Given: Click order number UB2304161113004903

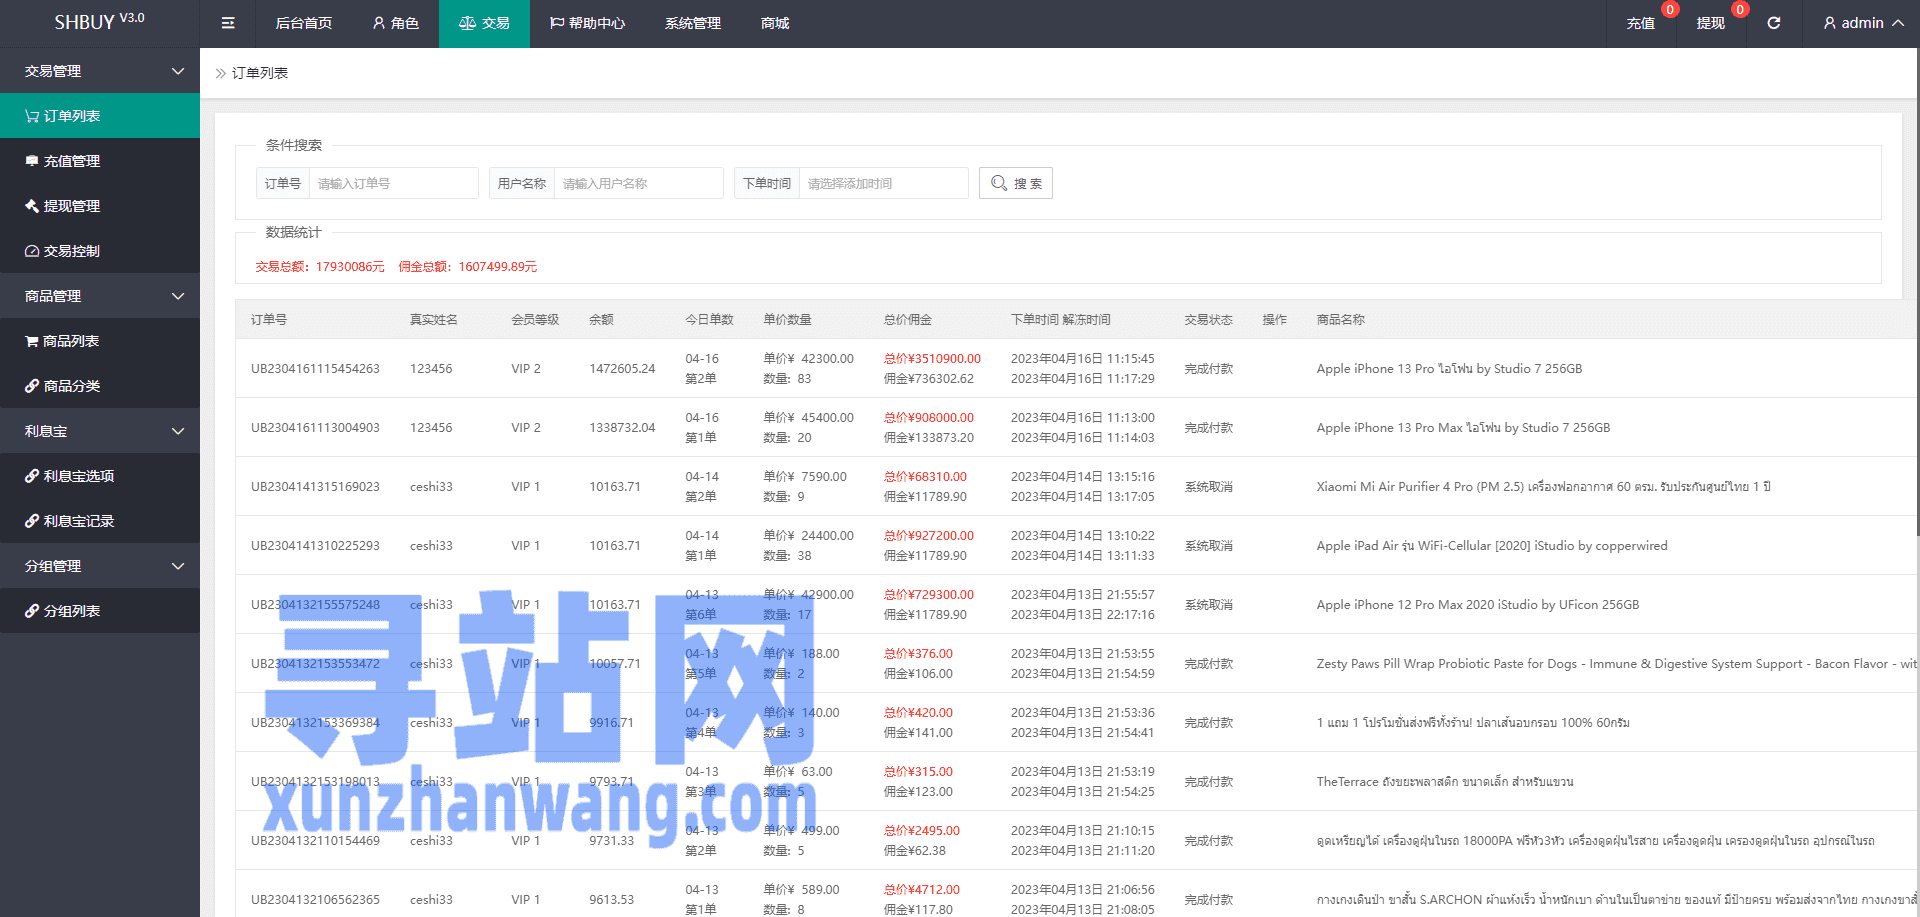Looking at the screenshot, I should click(x=315, y=428).
